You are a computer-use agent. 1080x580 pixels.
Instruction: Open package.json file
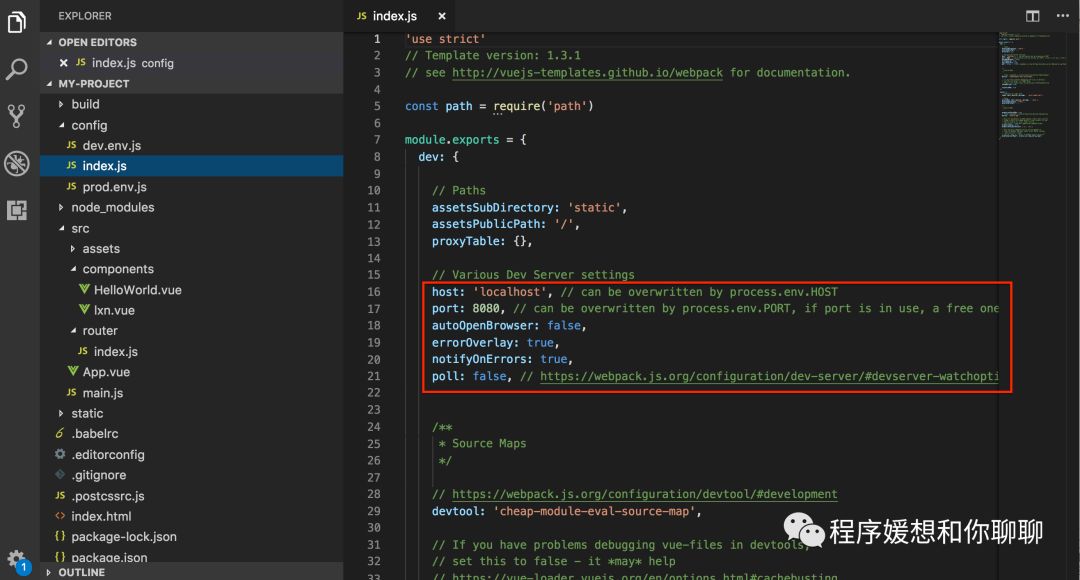(x=110, y=557)
